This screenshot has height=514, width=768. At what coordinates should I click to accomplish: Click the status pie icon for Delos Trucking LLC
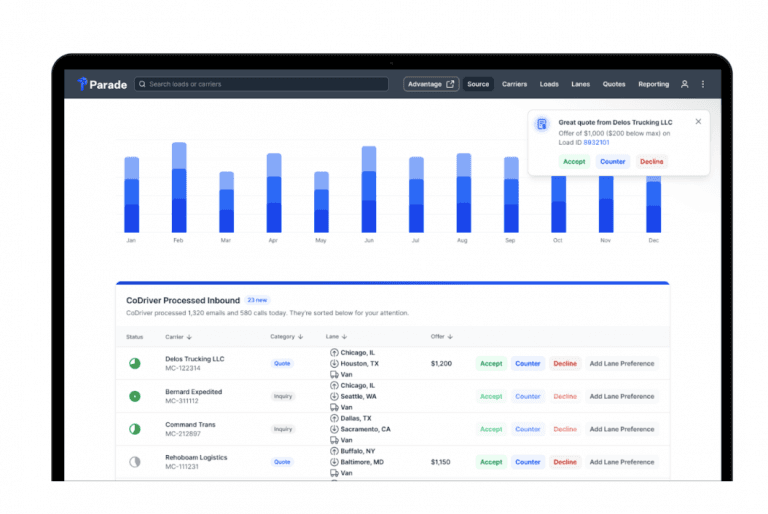point(135,363)
